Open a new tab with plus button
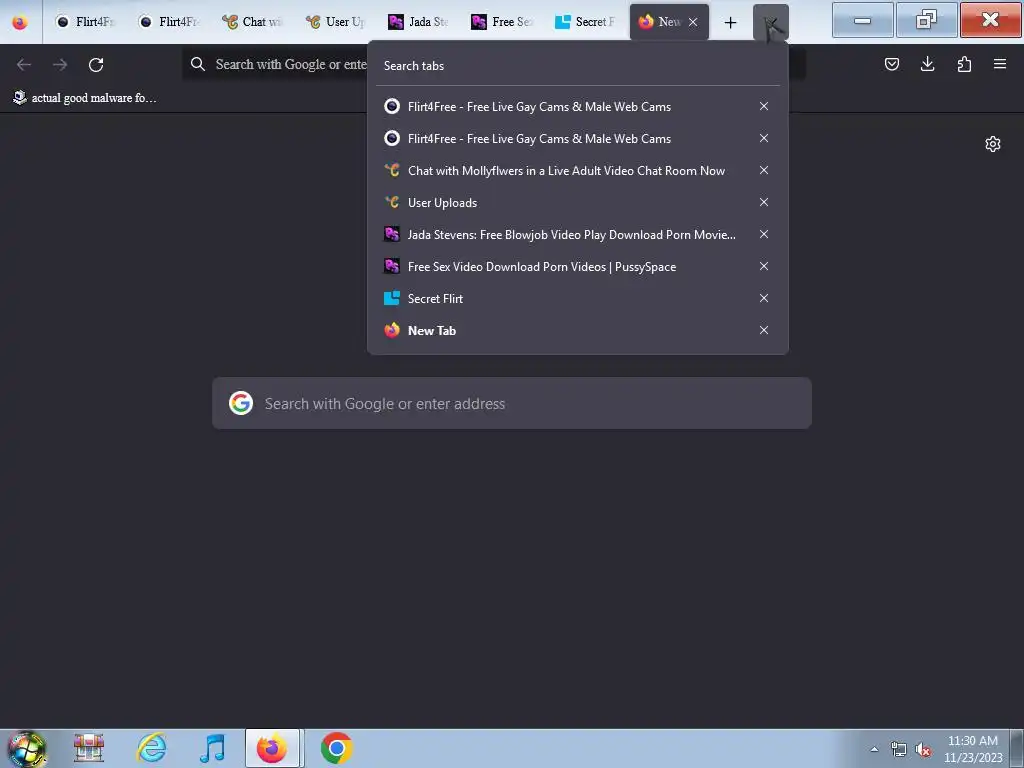 [730, 22]
